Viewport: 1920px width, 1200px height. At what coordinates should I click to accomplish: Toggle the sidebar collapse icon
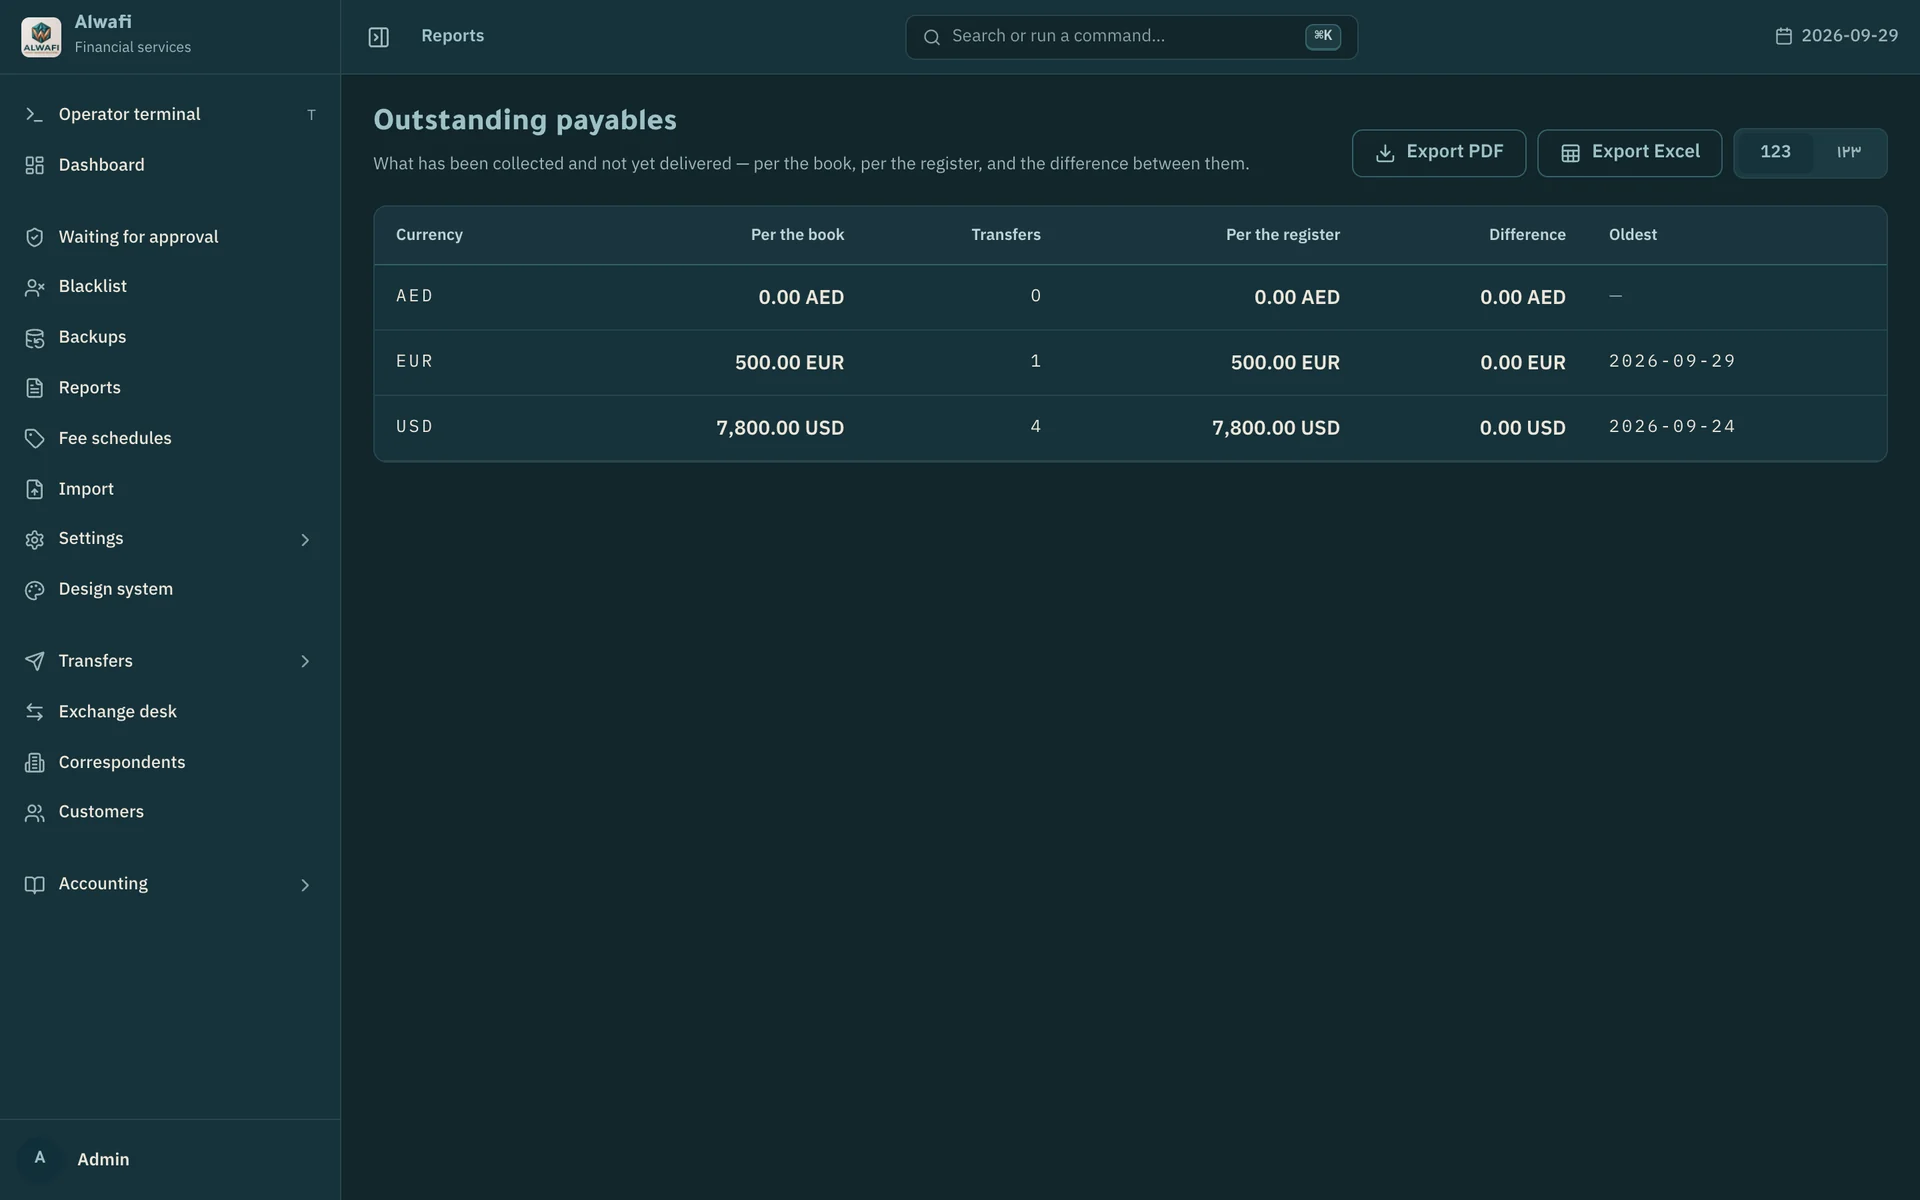point(378,37)
